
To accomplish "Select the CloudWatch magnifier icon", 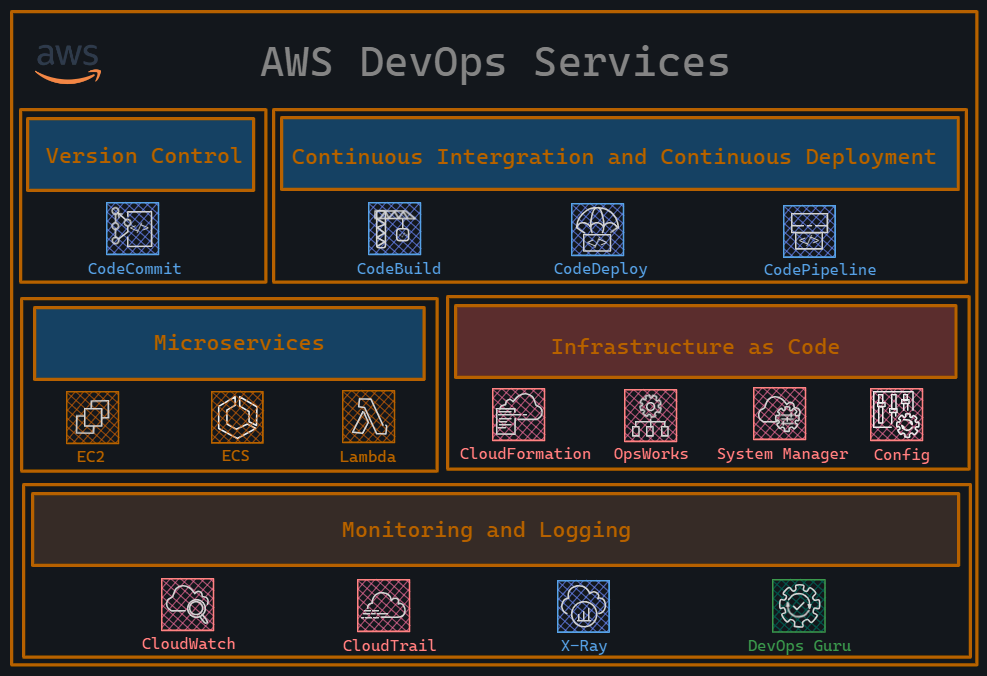I will click(188, 604).
